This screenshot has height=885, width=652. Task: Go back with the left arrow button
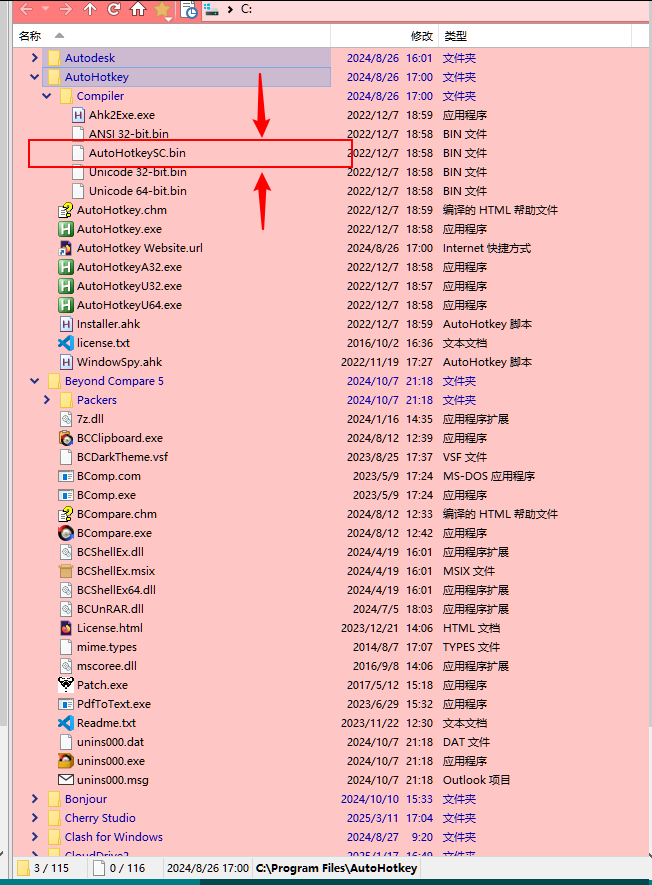pyautogui.click(x=26, y=9)
